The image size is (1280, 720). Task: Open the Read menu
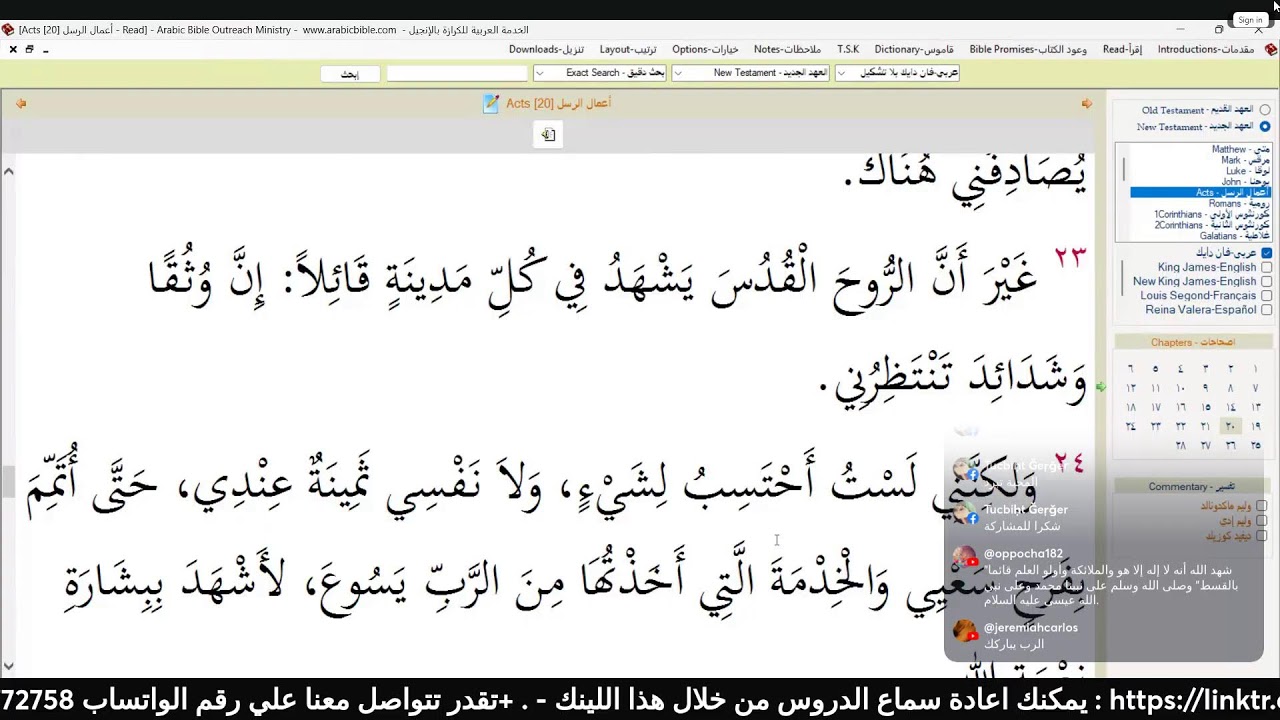[1122, 49]
